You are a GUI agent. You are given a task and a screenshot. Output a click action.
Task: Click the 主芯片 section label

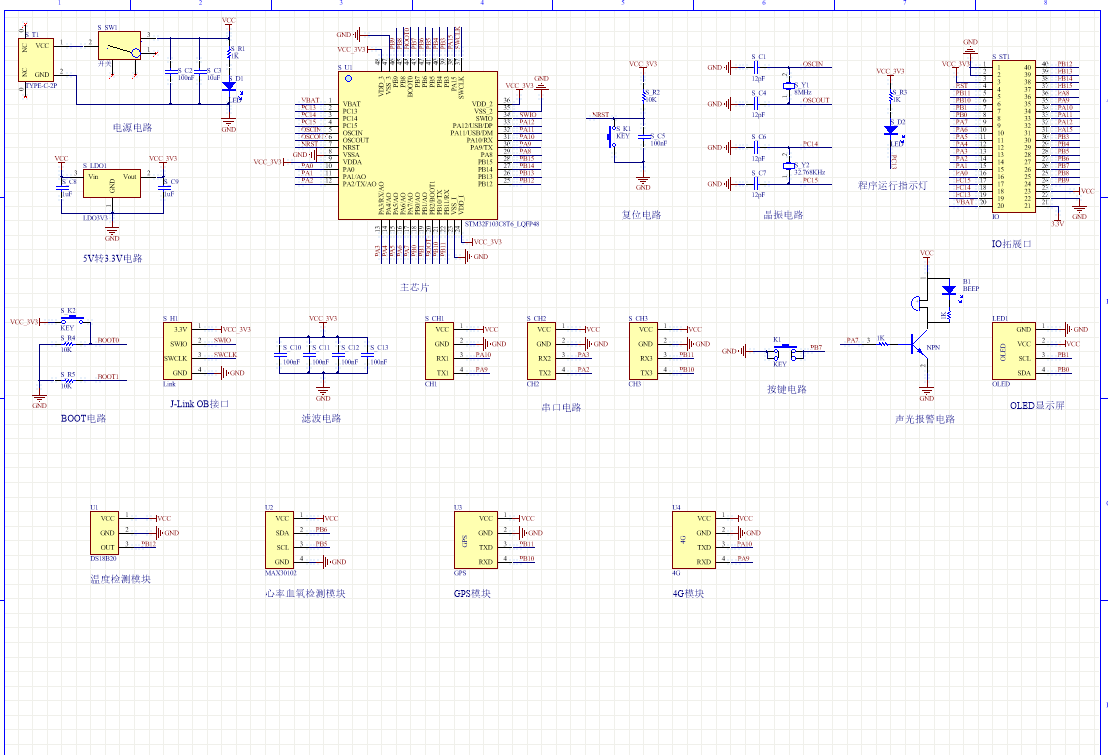point(414,287)
